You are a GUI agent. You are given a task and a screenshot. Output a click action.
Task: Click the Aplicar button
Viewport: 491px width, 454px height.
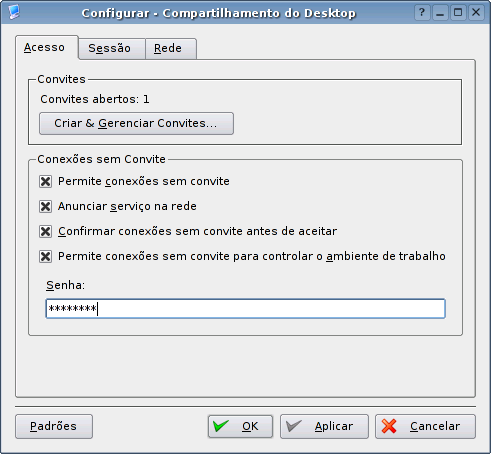[324, 426]
